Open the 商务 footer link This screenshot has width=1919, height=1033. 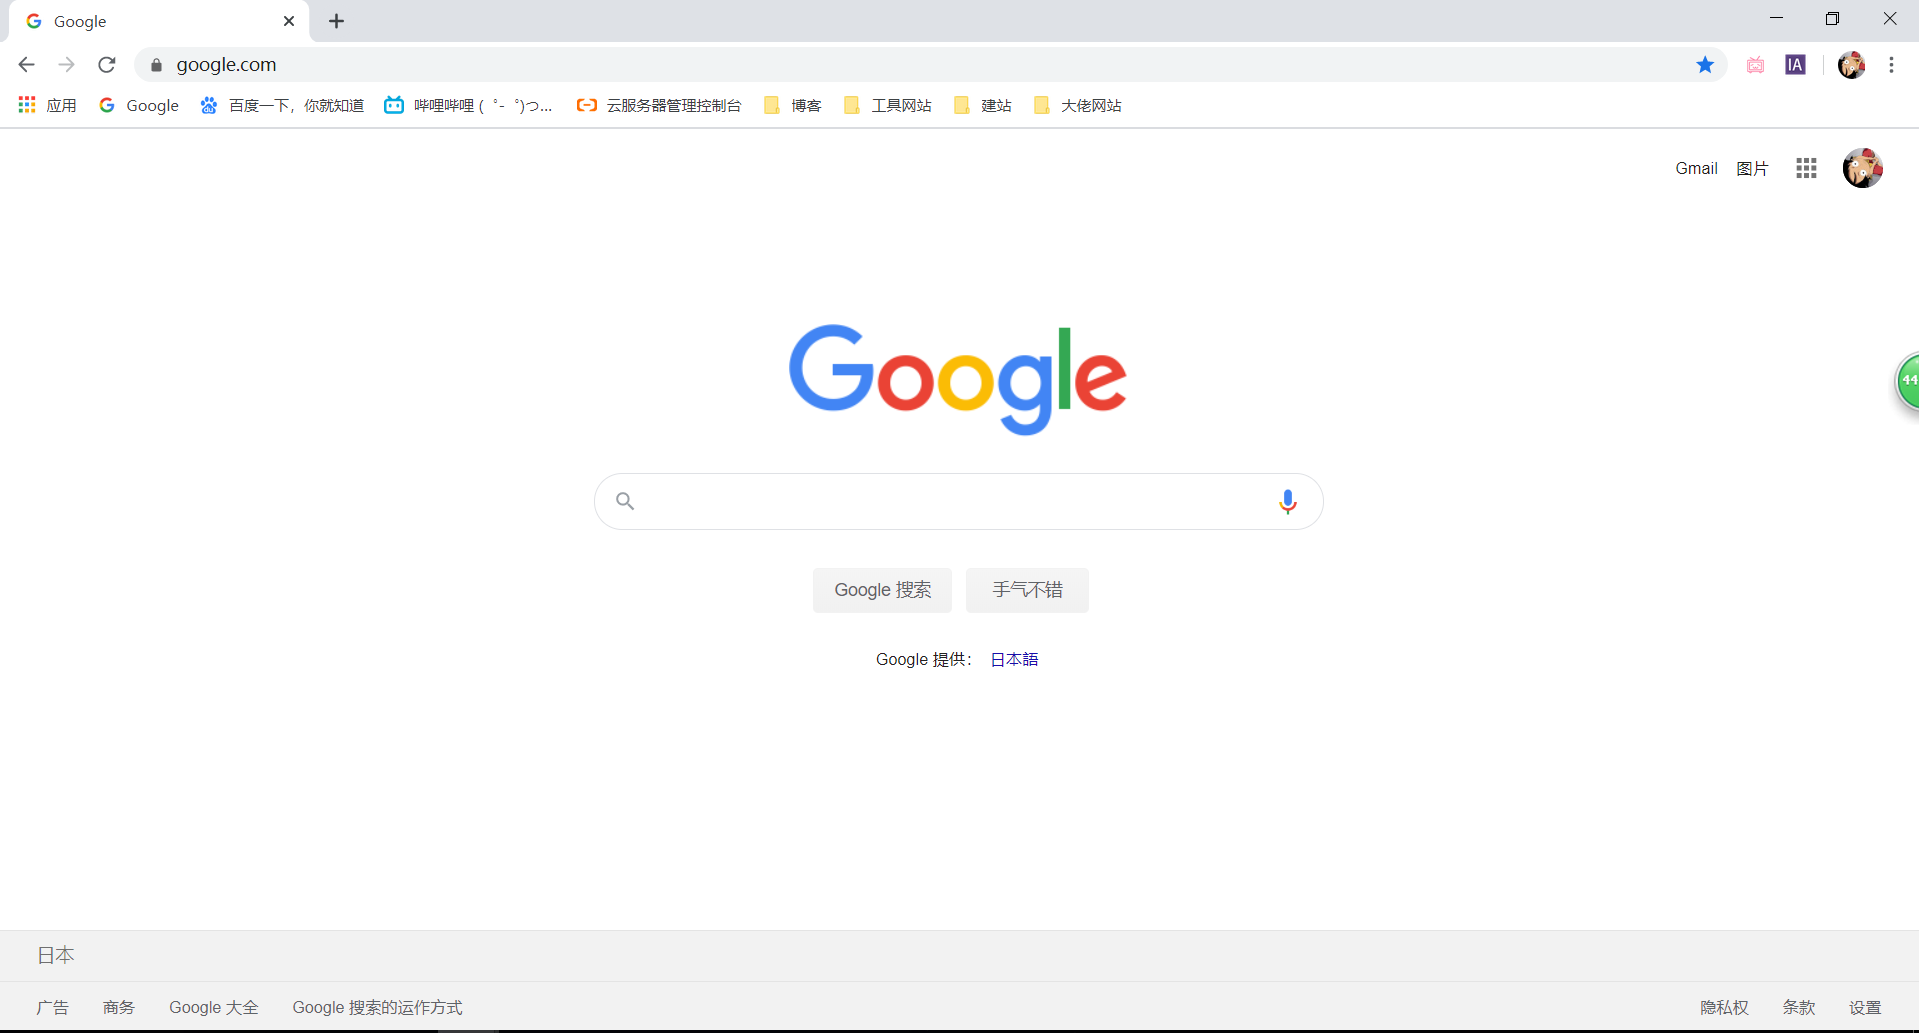(119, 1007)
